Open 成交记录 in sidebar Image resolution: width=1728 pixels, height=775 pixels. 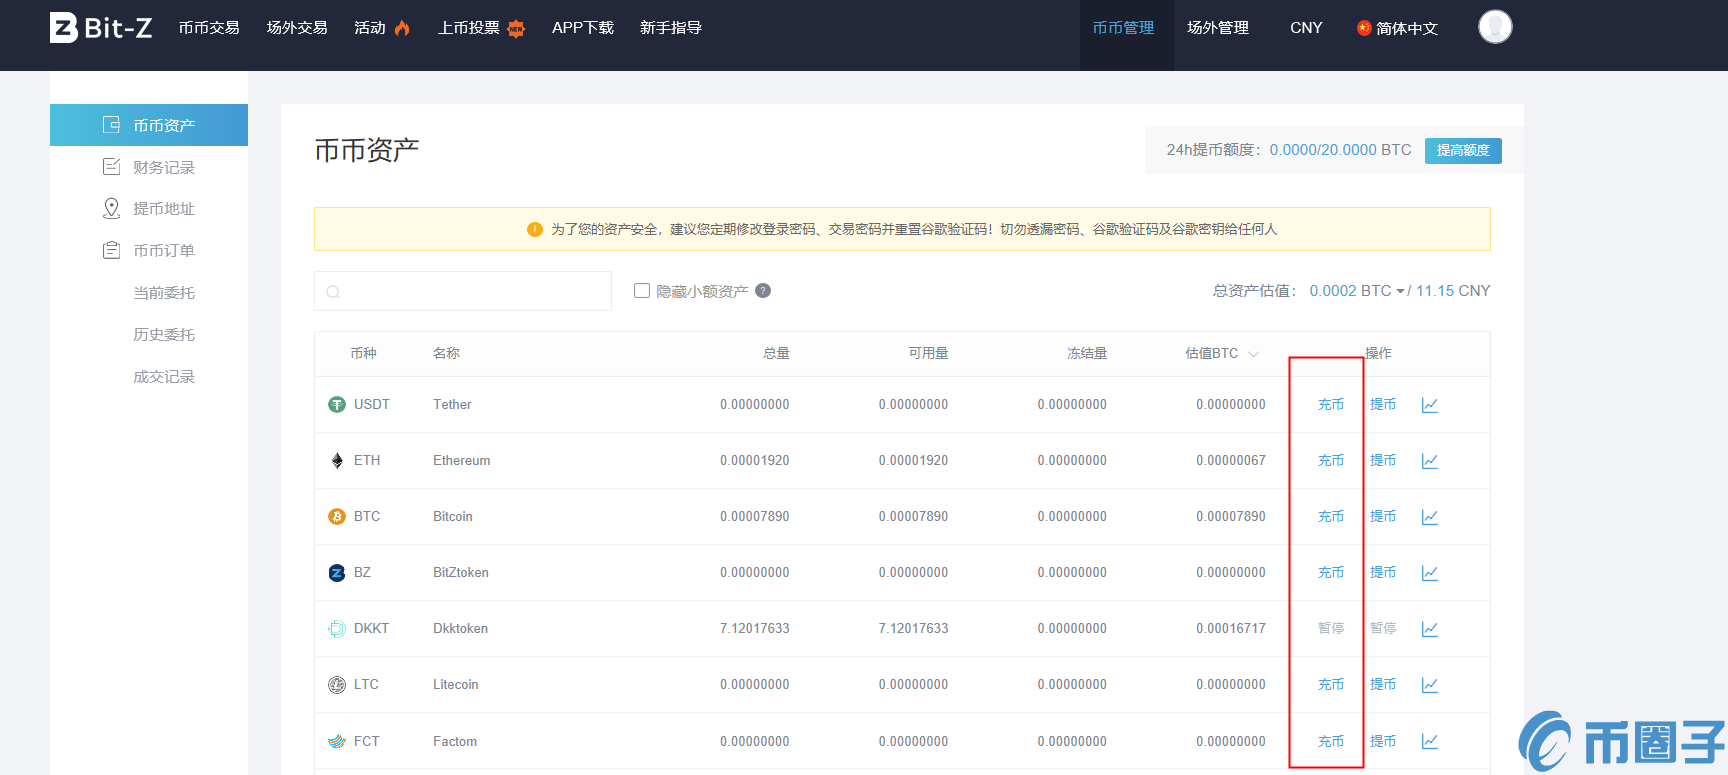tap(164, 377)
